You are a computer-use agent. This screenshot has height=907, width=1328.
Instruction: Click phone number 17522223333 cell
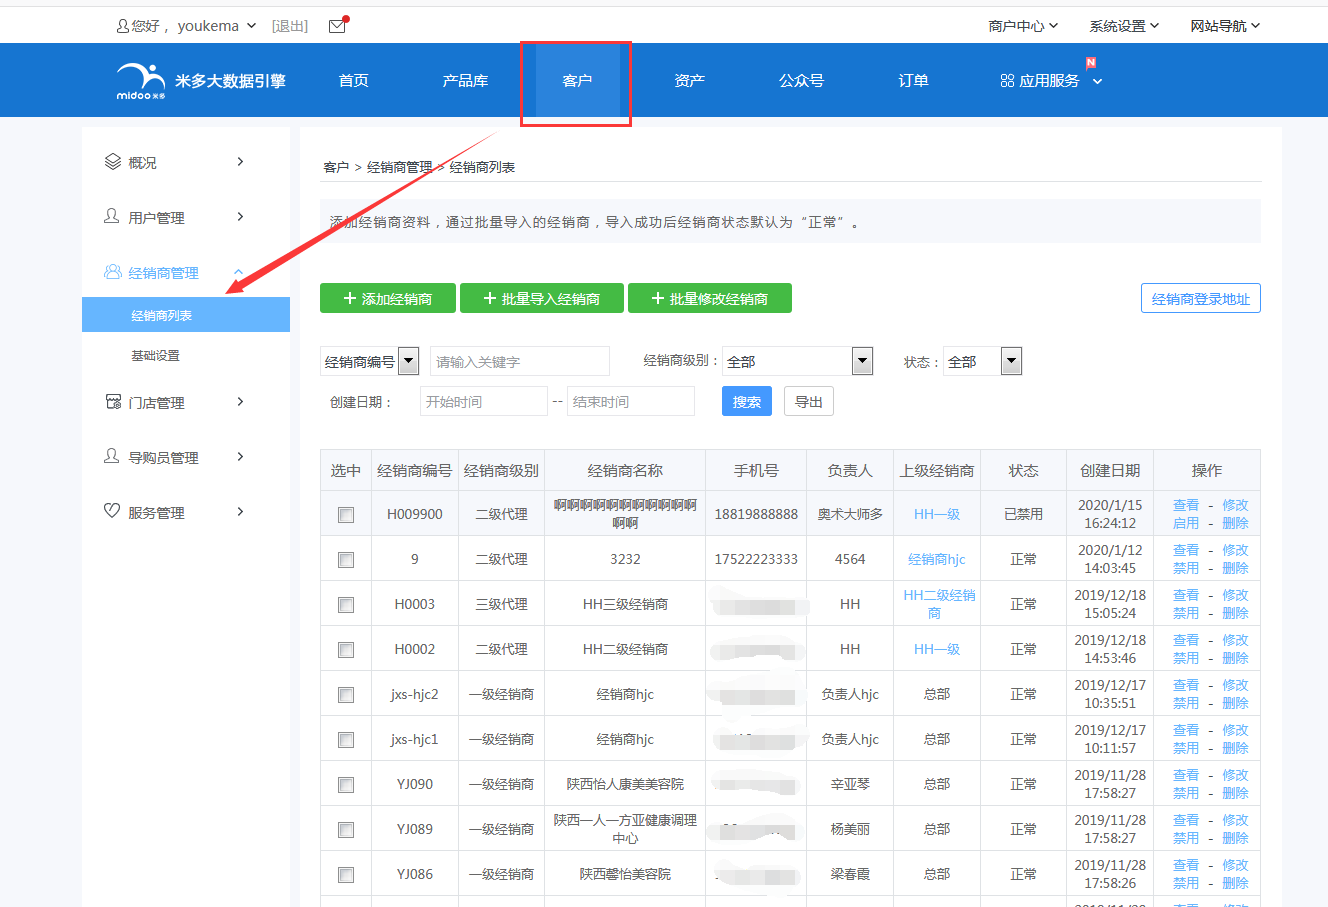click(x=756, y=559)
